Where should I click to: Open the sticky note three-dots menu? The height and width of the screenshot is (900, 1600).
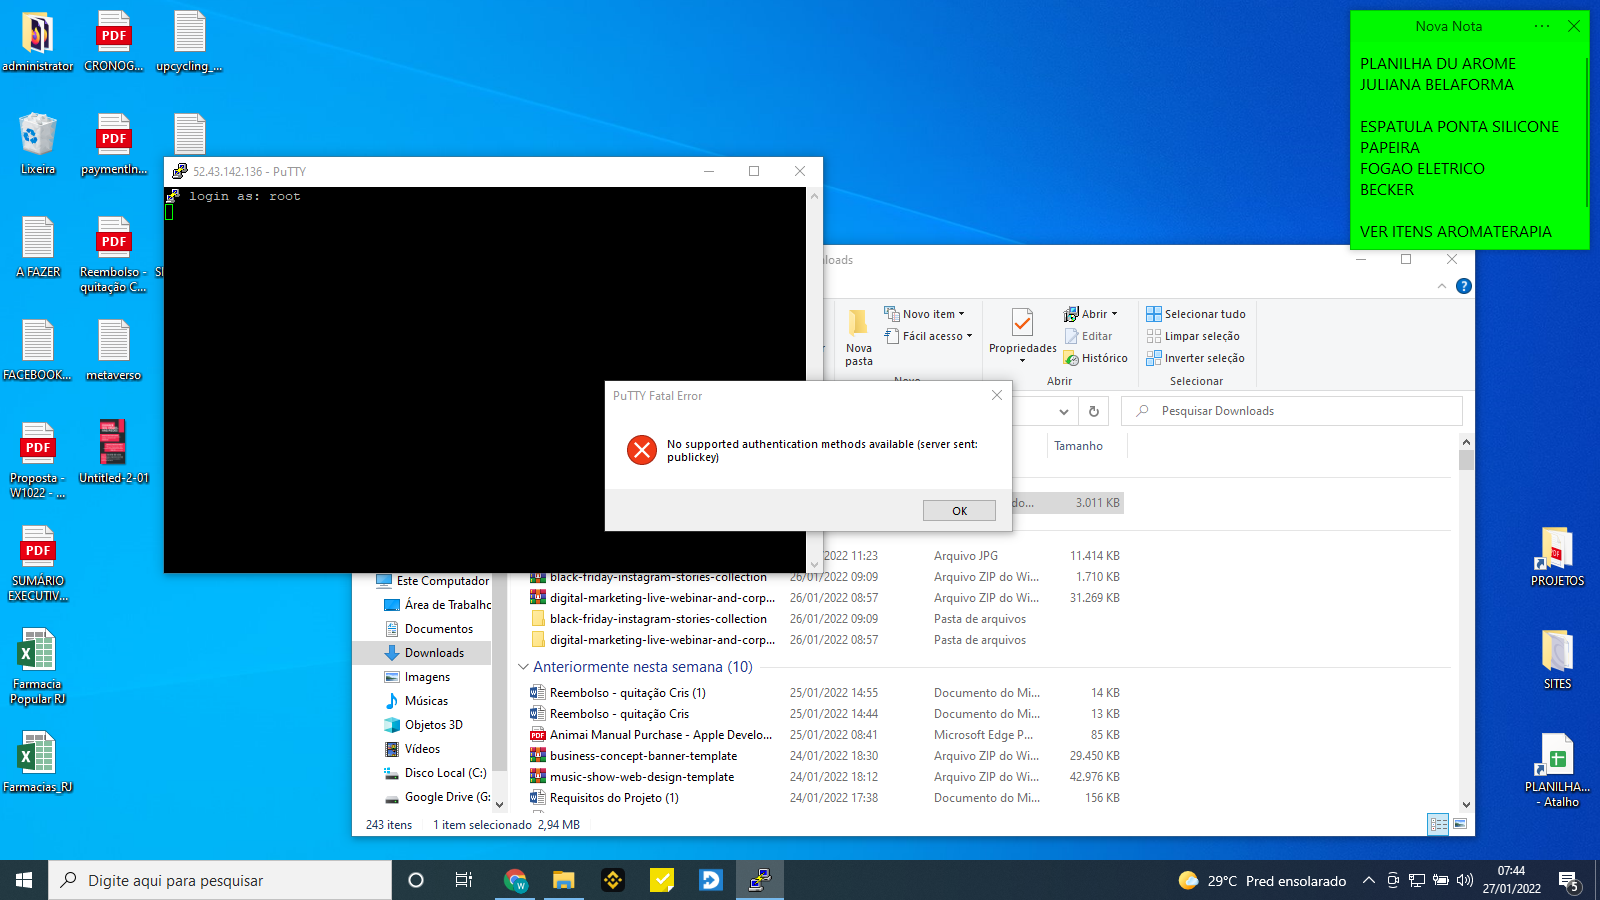1542,26
